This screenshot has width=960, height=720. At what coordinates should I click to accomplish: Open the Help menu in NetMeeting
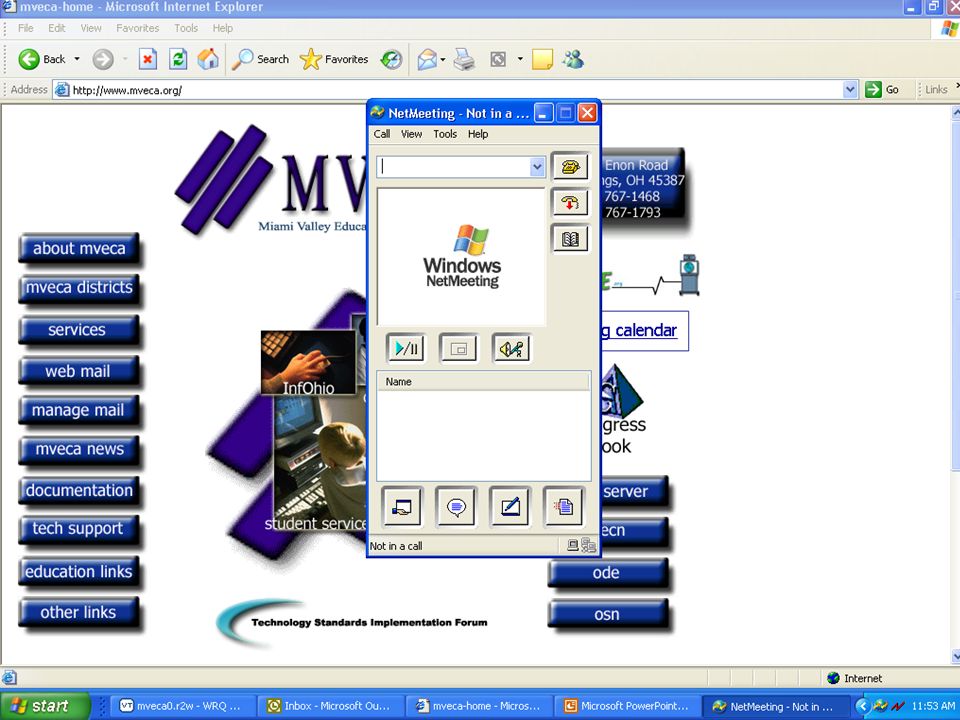point(478,134)
